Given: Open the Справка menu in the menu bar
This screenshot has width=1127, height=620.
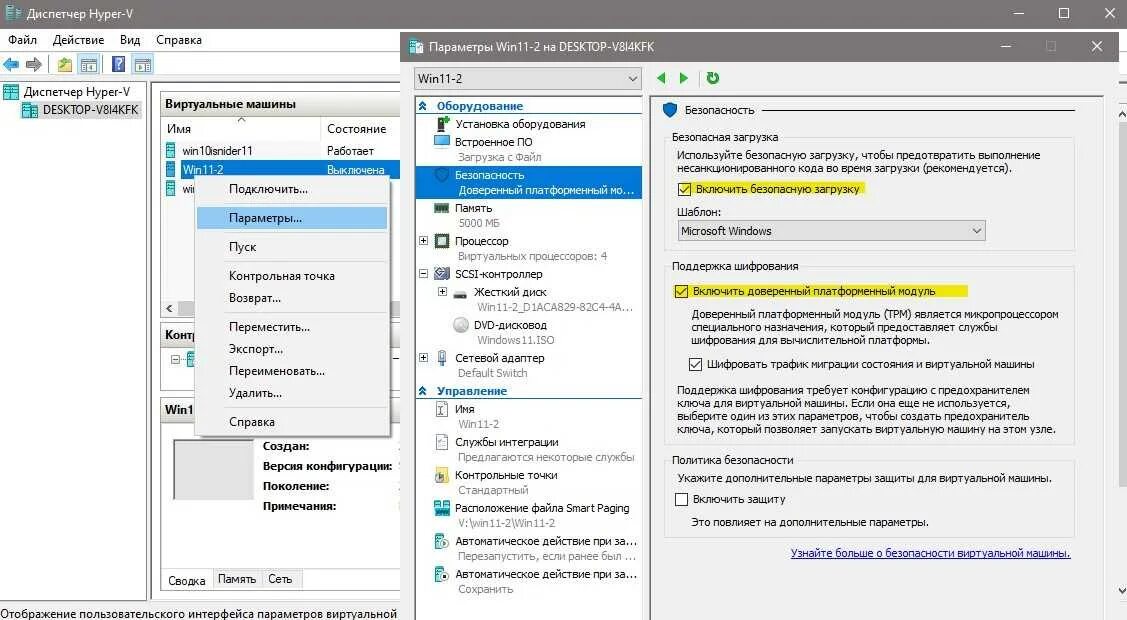Looking at the screenshot, I should tap(179, 40).
